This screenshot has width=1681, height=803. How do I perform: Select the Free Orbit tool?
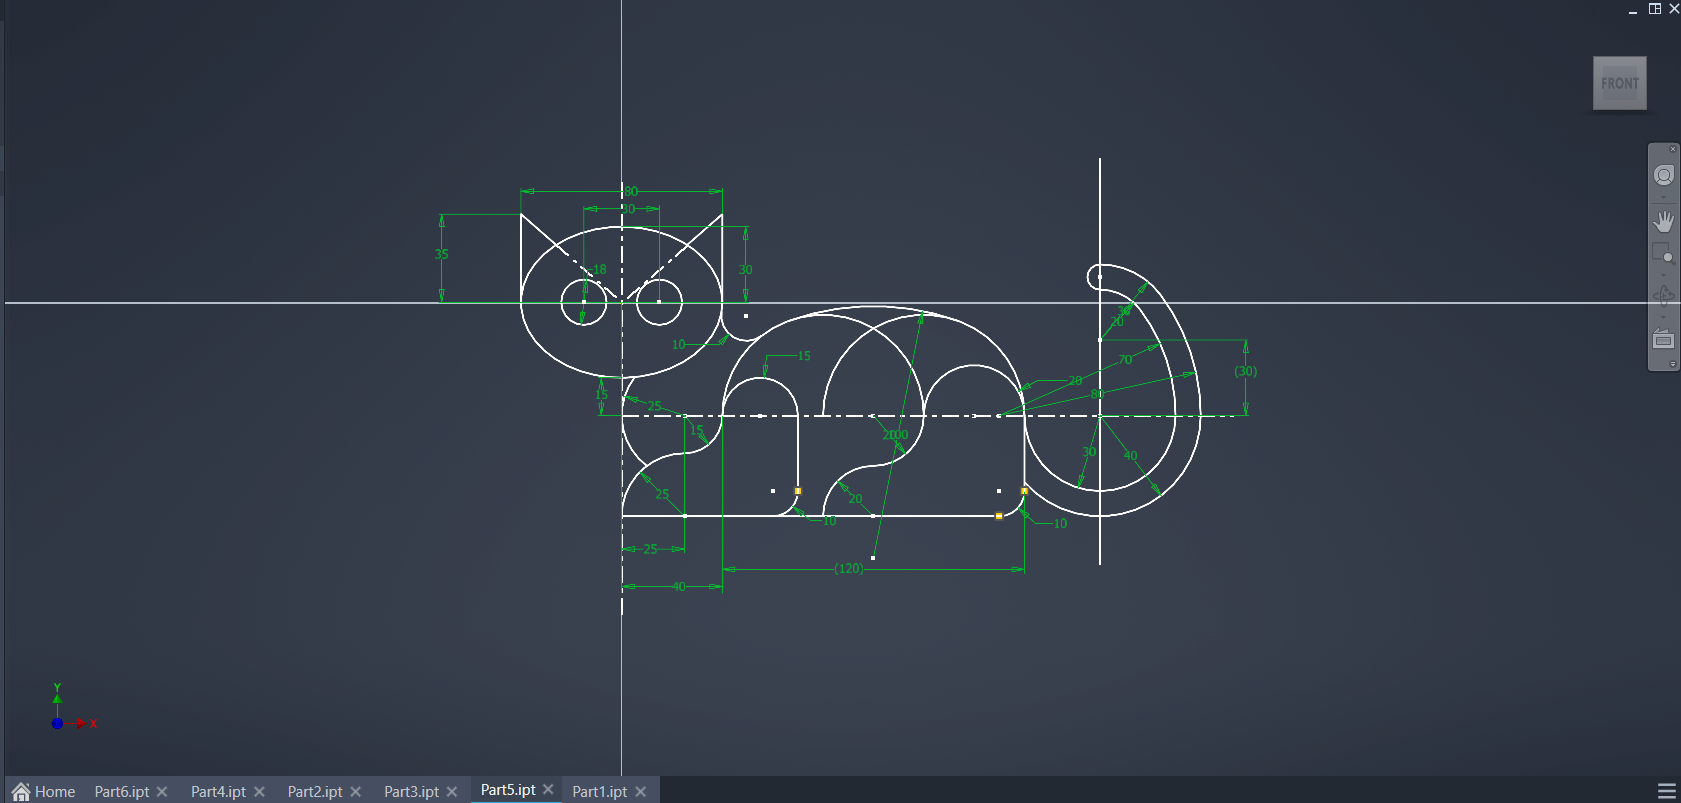point(1663,296)
